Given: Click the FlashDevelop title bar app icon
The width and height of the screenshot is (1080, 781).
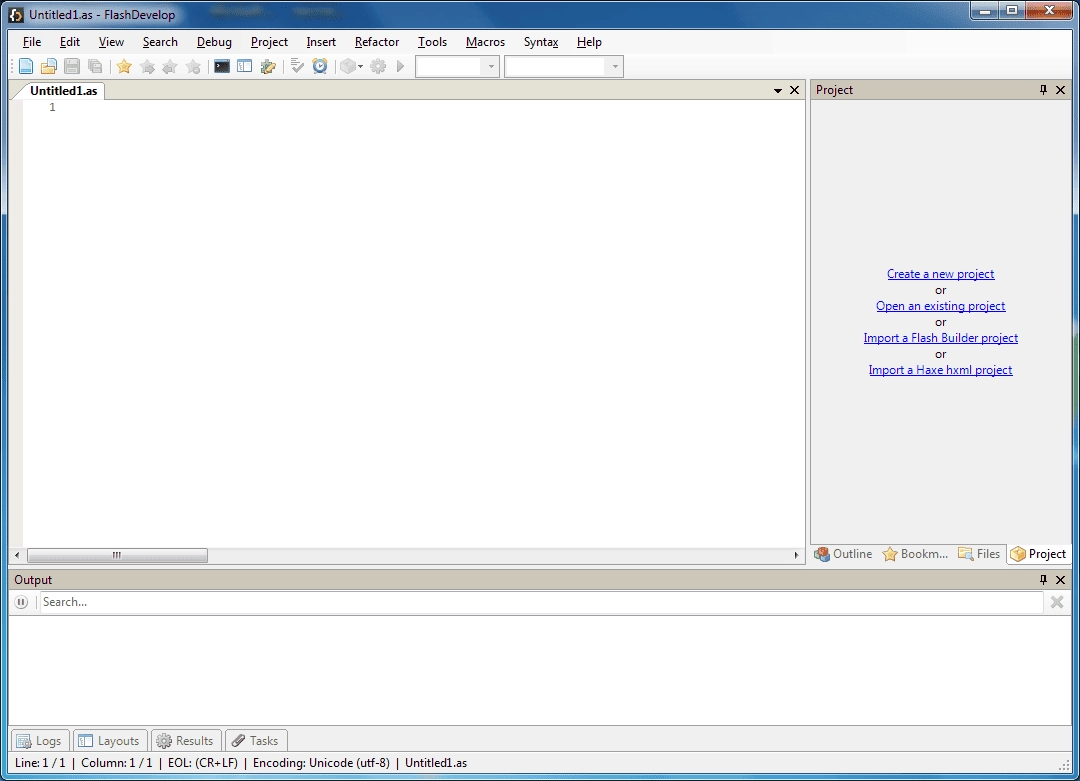Looking at the screenshot, I should point(16,14).
